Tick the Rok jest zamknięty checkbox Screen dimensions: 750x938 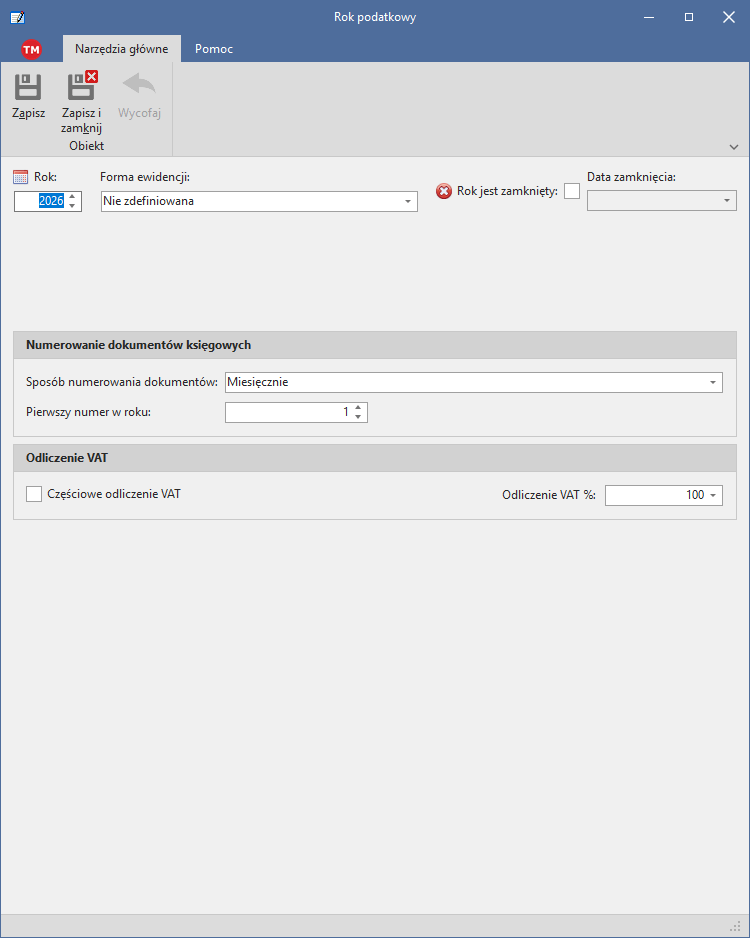tap(572, 191)
